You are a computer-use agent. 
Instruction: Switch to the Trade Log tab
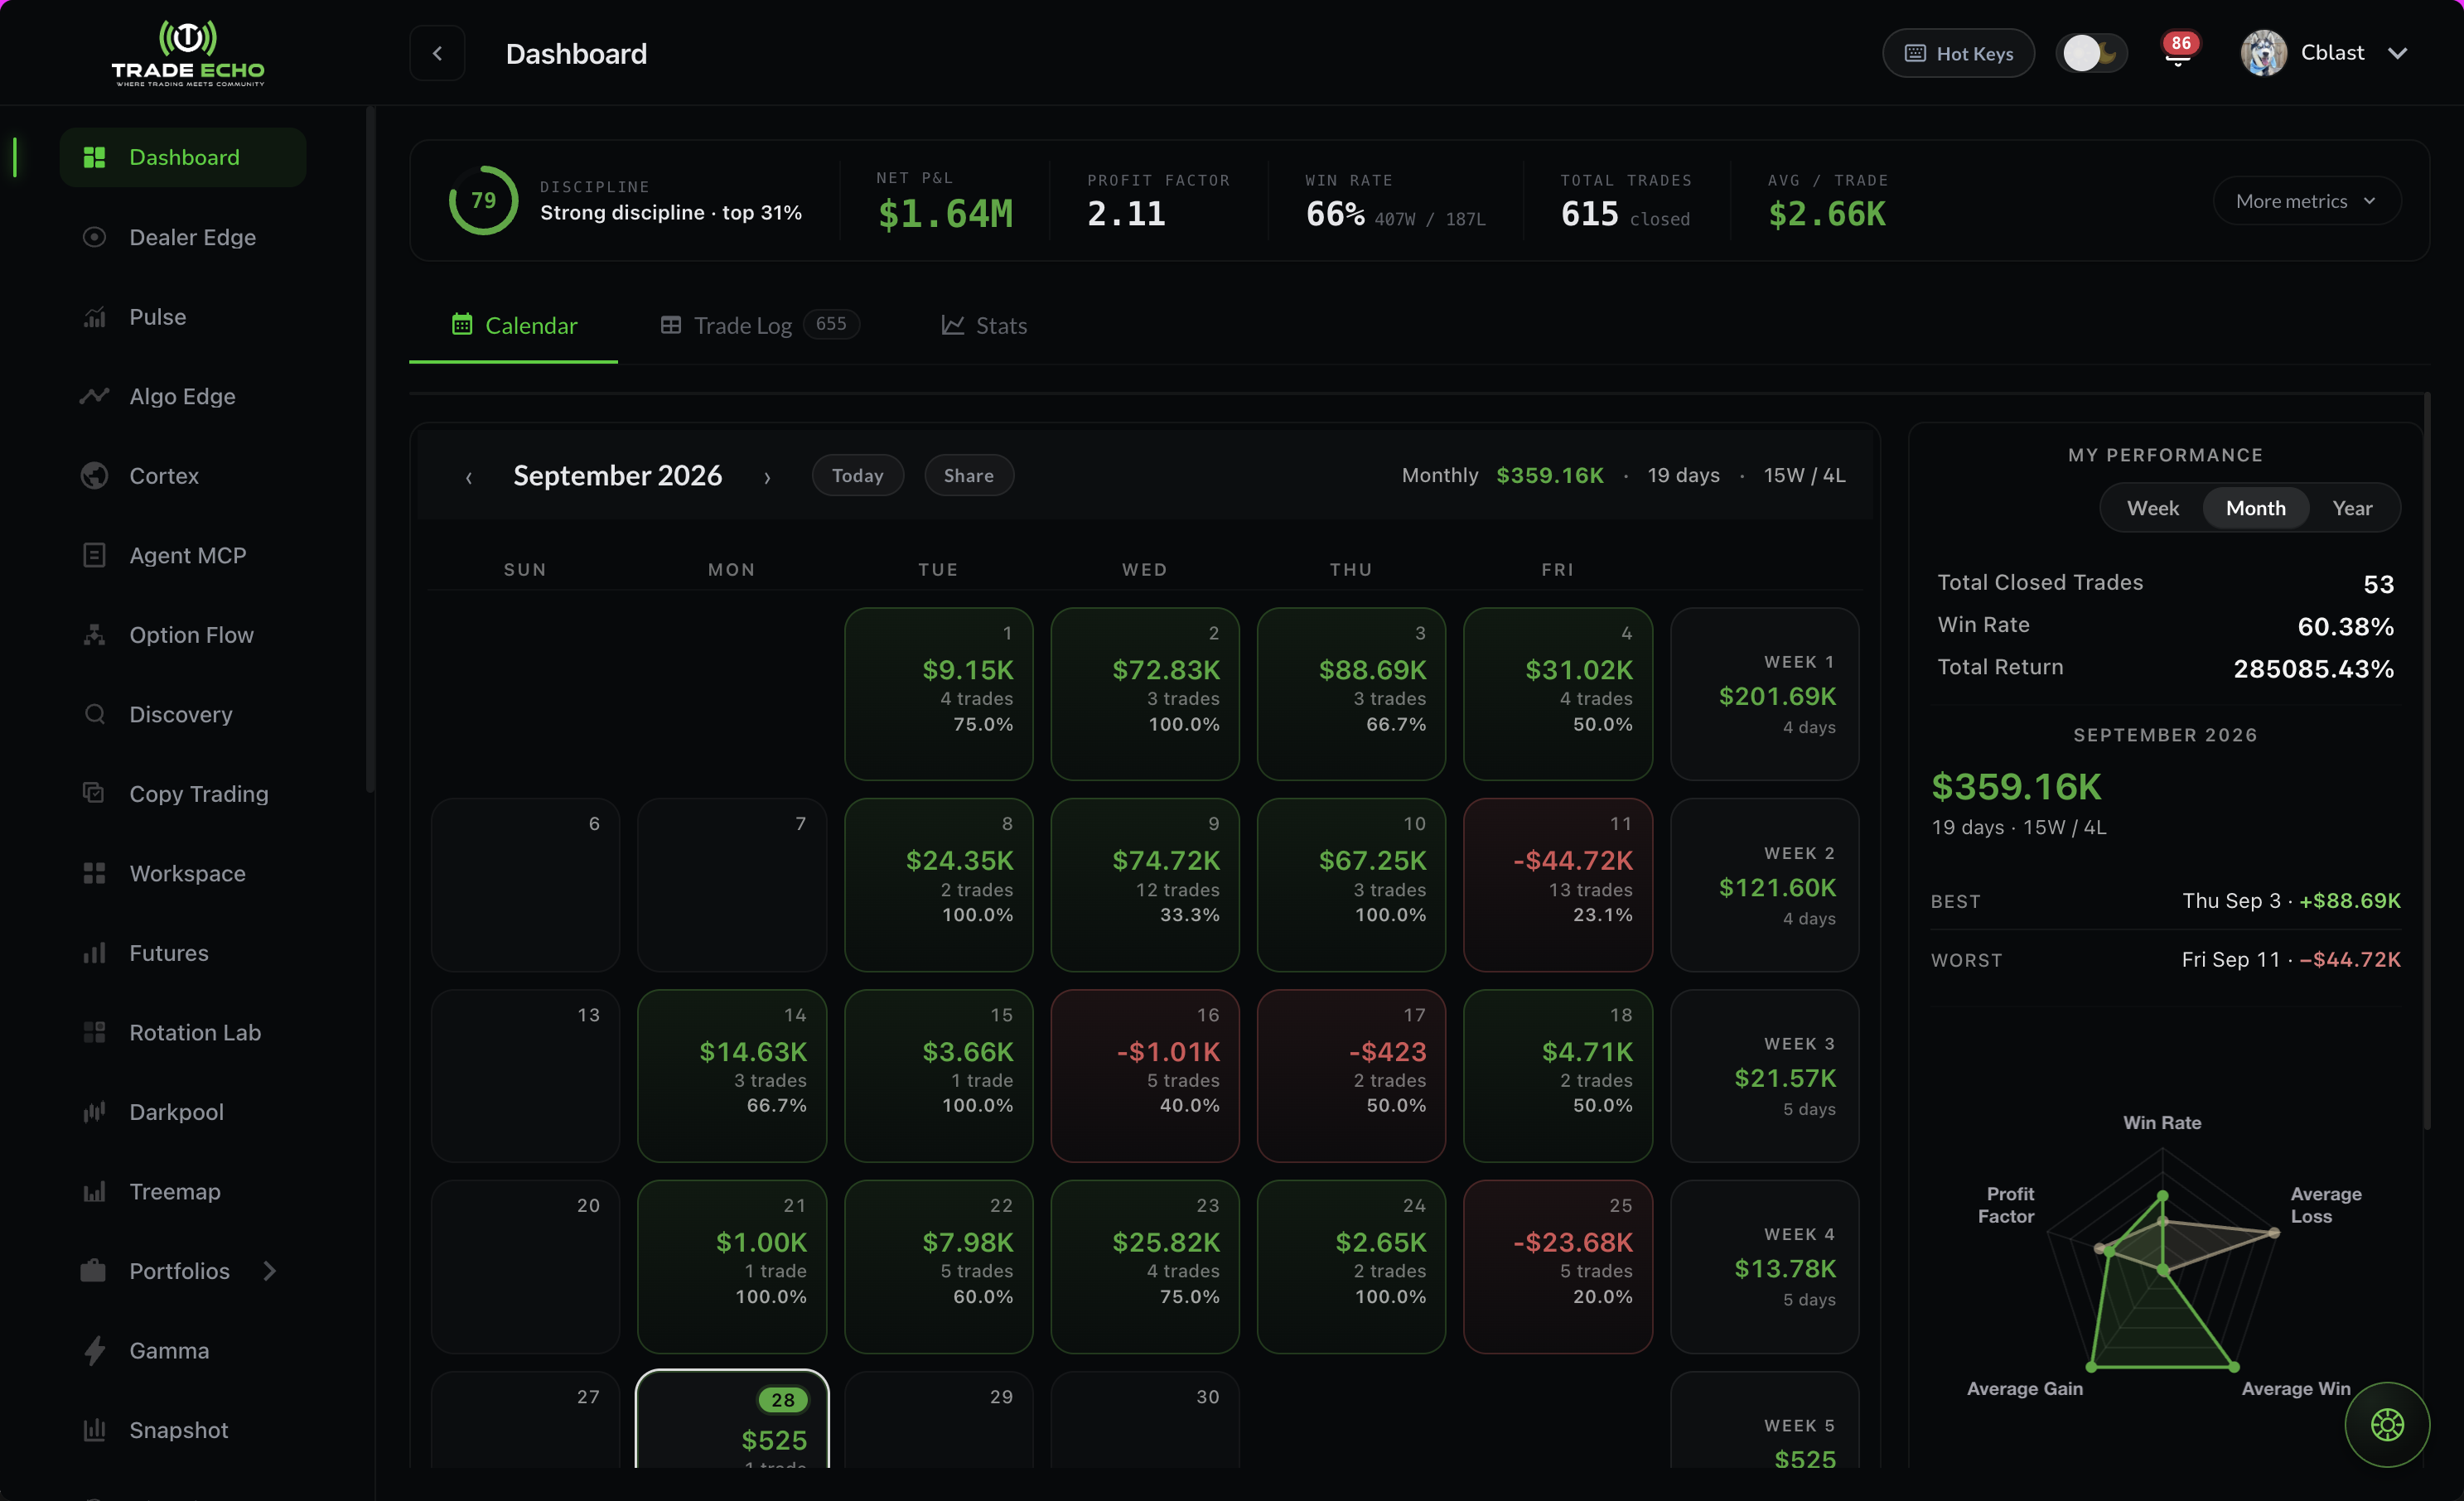click(x=760, y=325)
